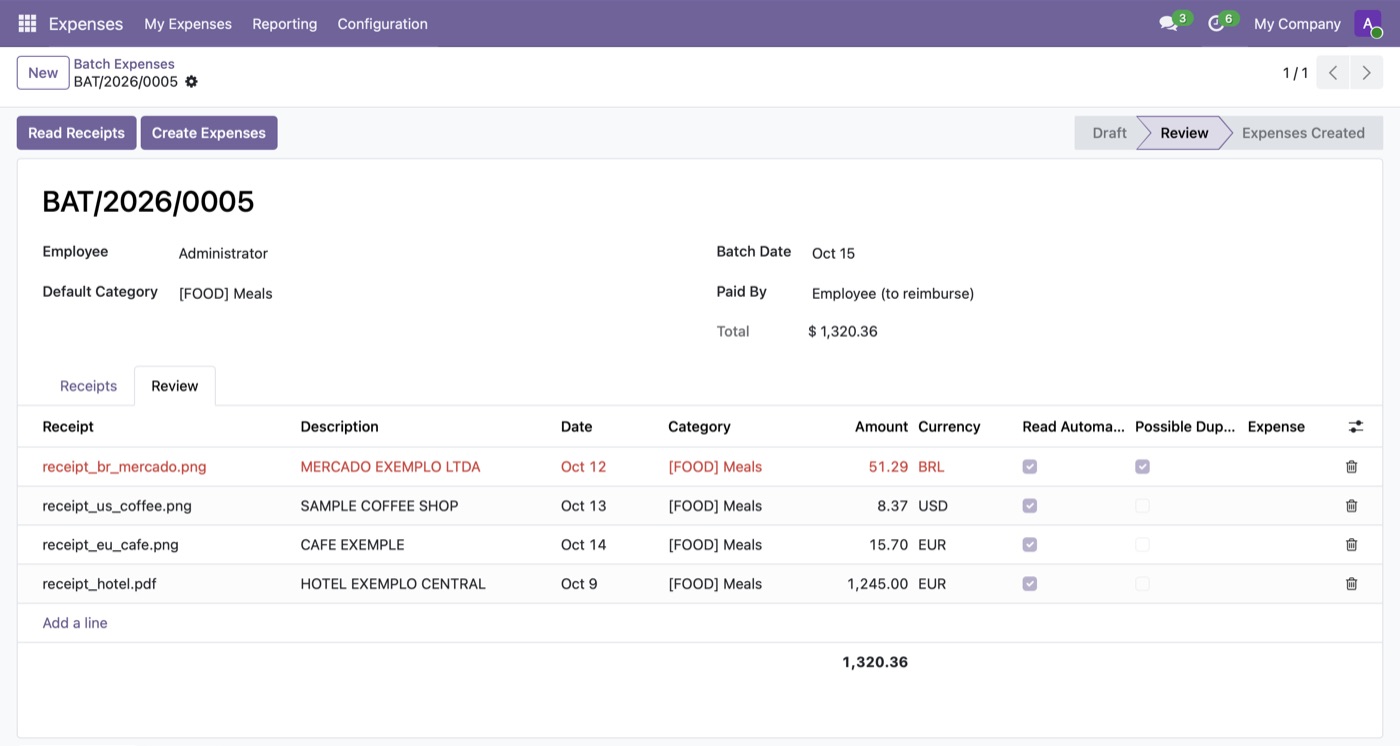Toggle Read Automatically for receipt_eu_cafe.png
The height and width of the screenshot is (746, 1400).
click(x=1030, y=545)
